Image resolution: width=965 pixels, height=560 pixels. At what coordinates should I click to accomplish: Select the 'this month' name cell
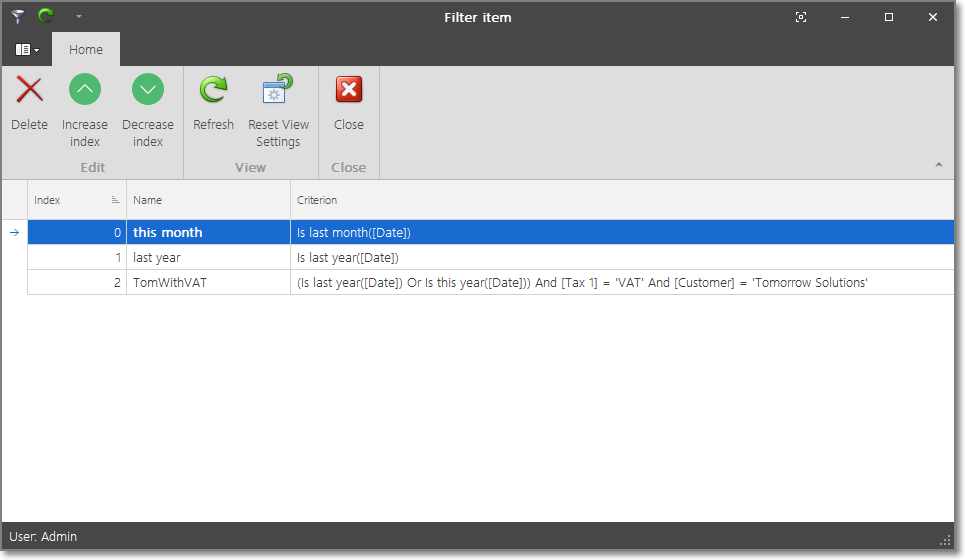click(209, 233)
